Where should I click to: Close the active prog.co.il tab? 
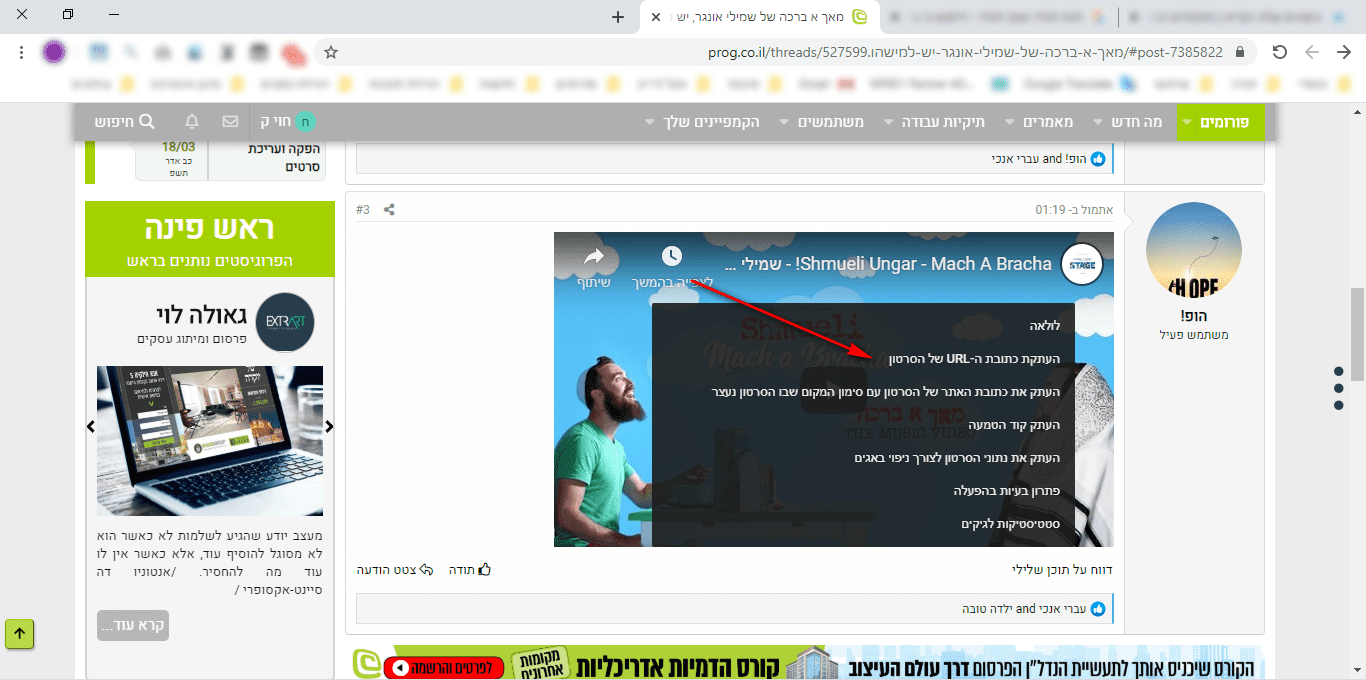point(655,17)
